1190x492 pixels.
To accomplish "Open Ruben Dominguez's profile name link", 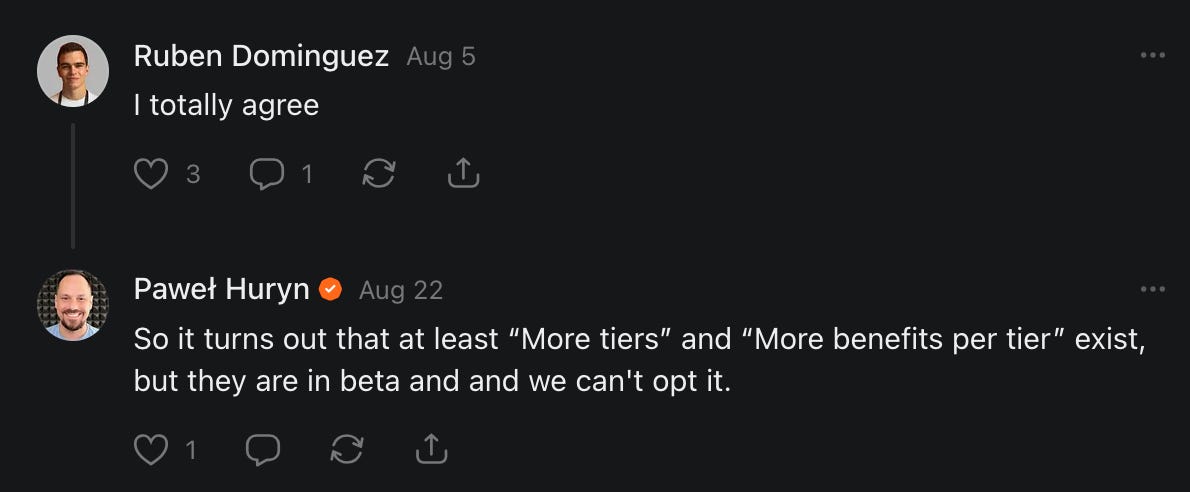I will [261, 56].
